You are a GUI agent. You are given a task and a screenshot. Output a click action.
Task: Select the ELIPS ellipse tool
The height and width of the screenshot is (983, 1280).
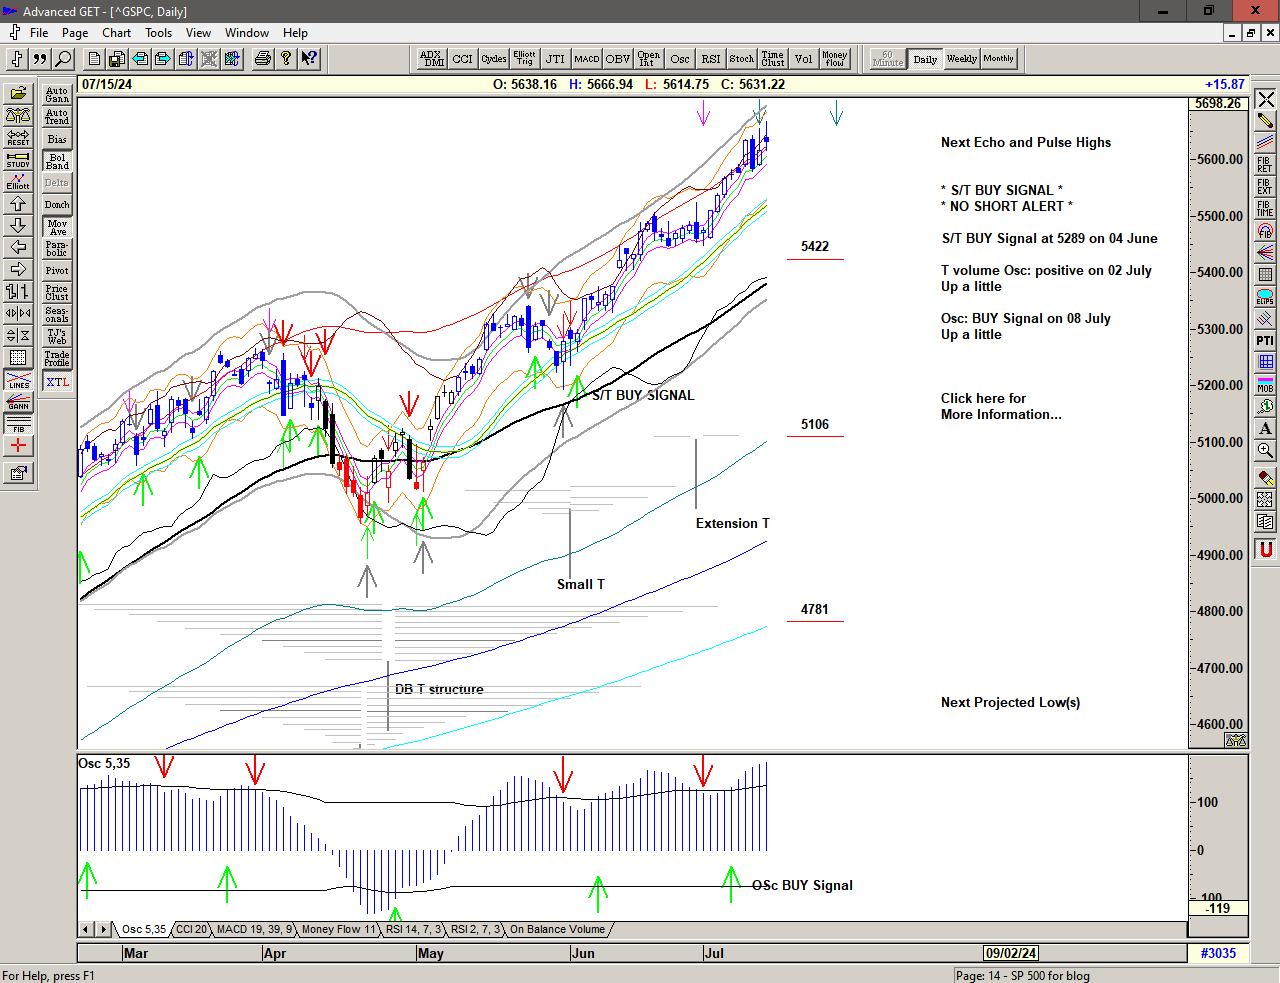pos(1265,297)
